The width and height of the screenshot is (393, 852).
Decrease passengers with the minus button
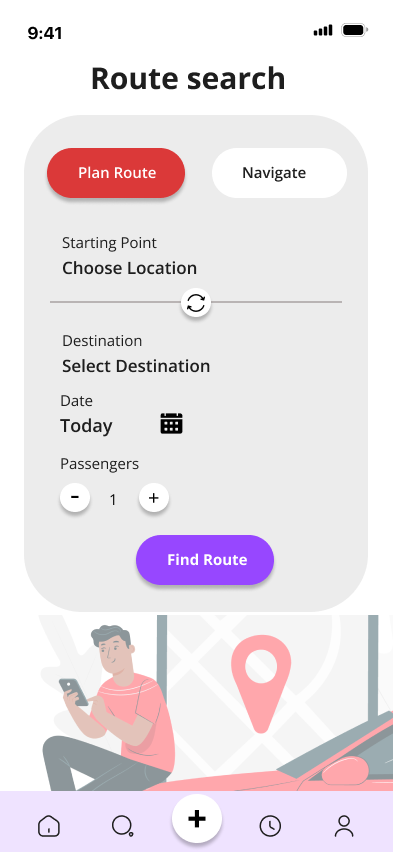pos(75,498)
